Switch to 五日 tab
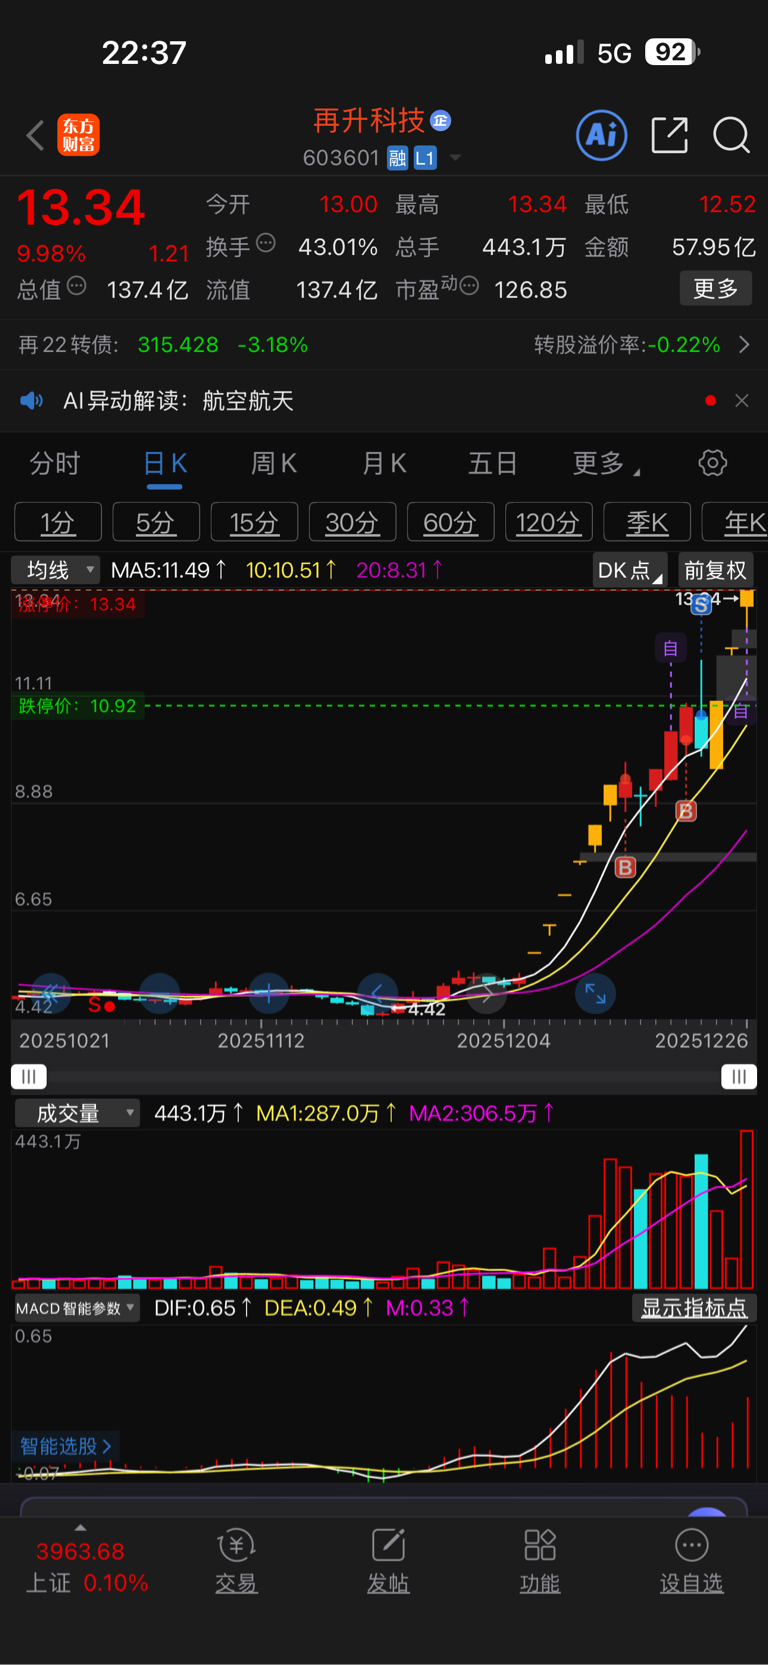The image size is (768, 1665). pos(492,464)
